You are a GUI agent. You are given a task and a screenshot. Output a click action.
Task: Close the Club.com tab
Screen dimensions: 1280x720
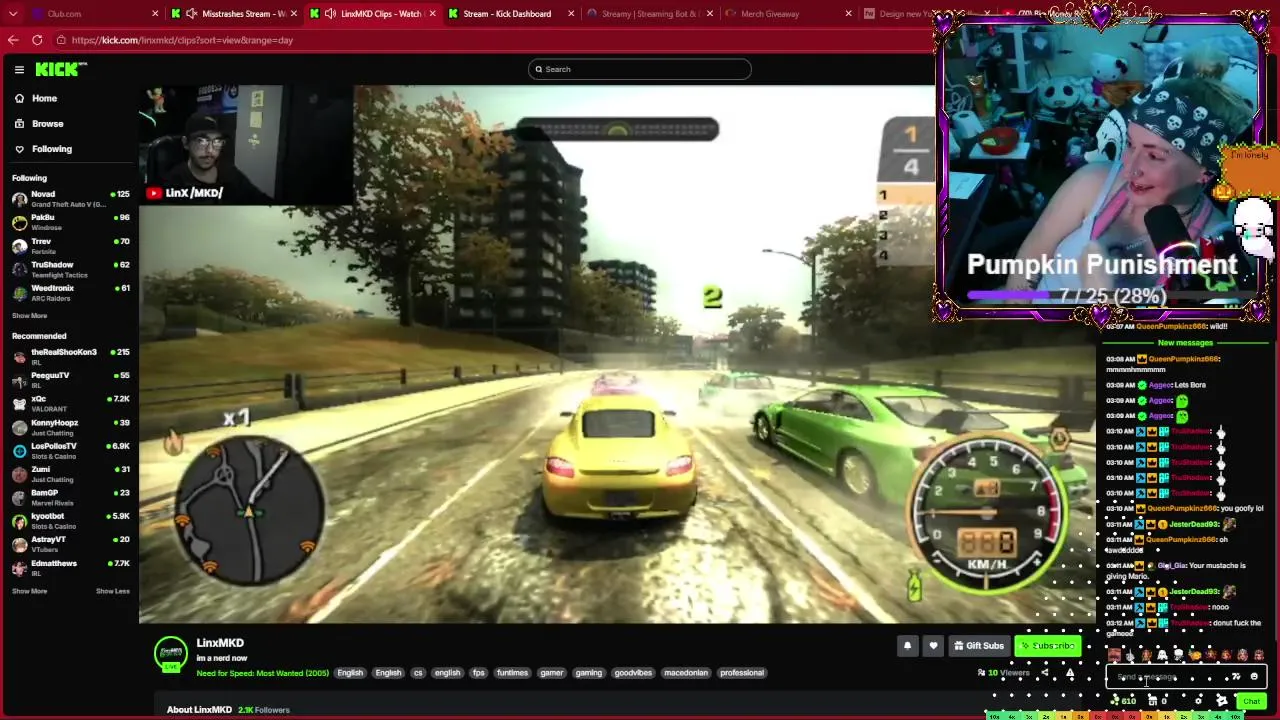[155, 14]
